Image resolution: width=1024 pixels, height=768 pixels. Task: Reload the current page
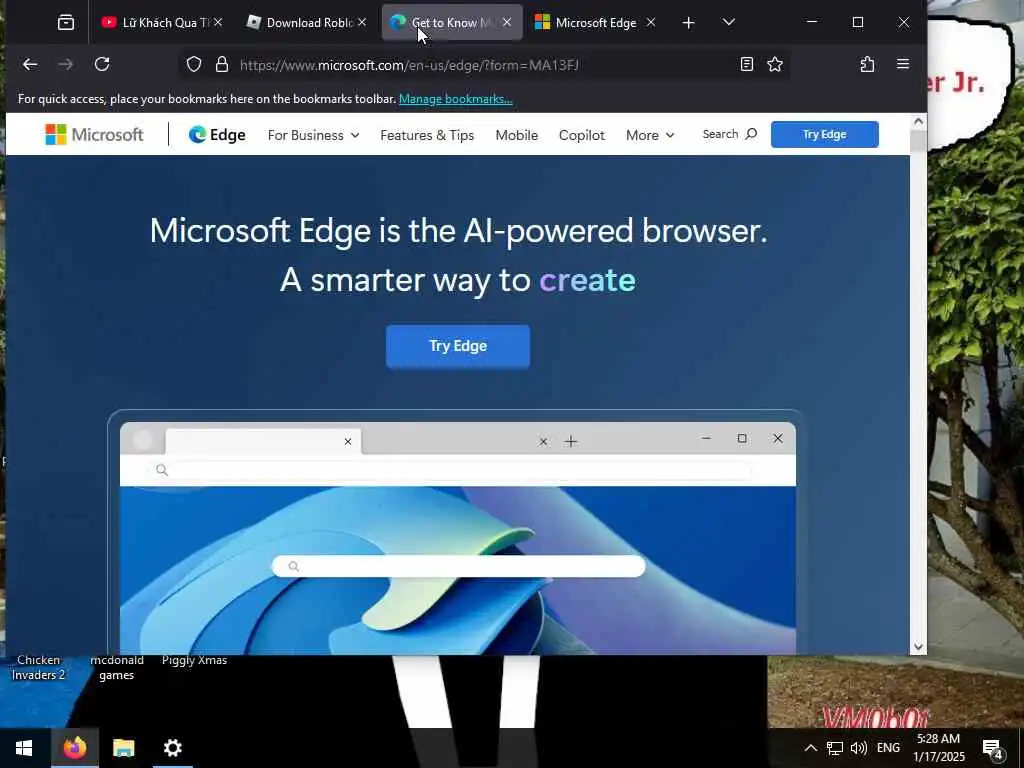pyautogui.click(x=102, y=64)
